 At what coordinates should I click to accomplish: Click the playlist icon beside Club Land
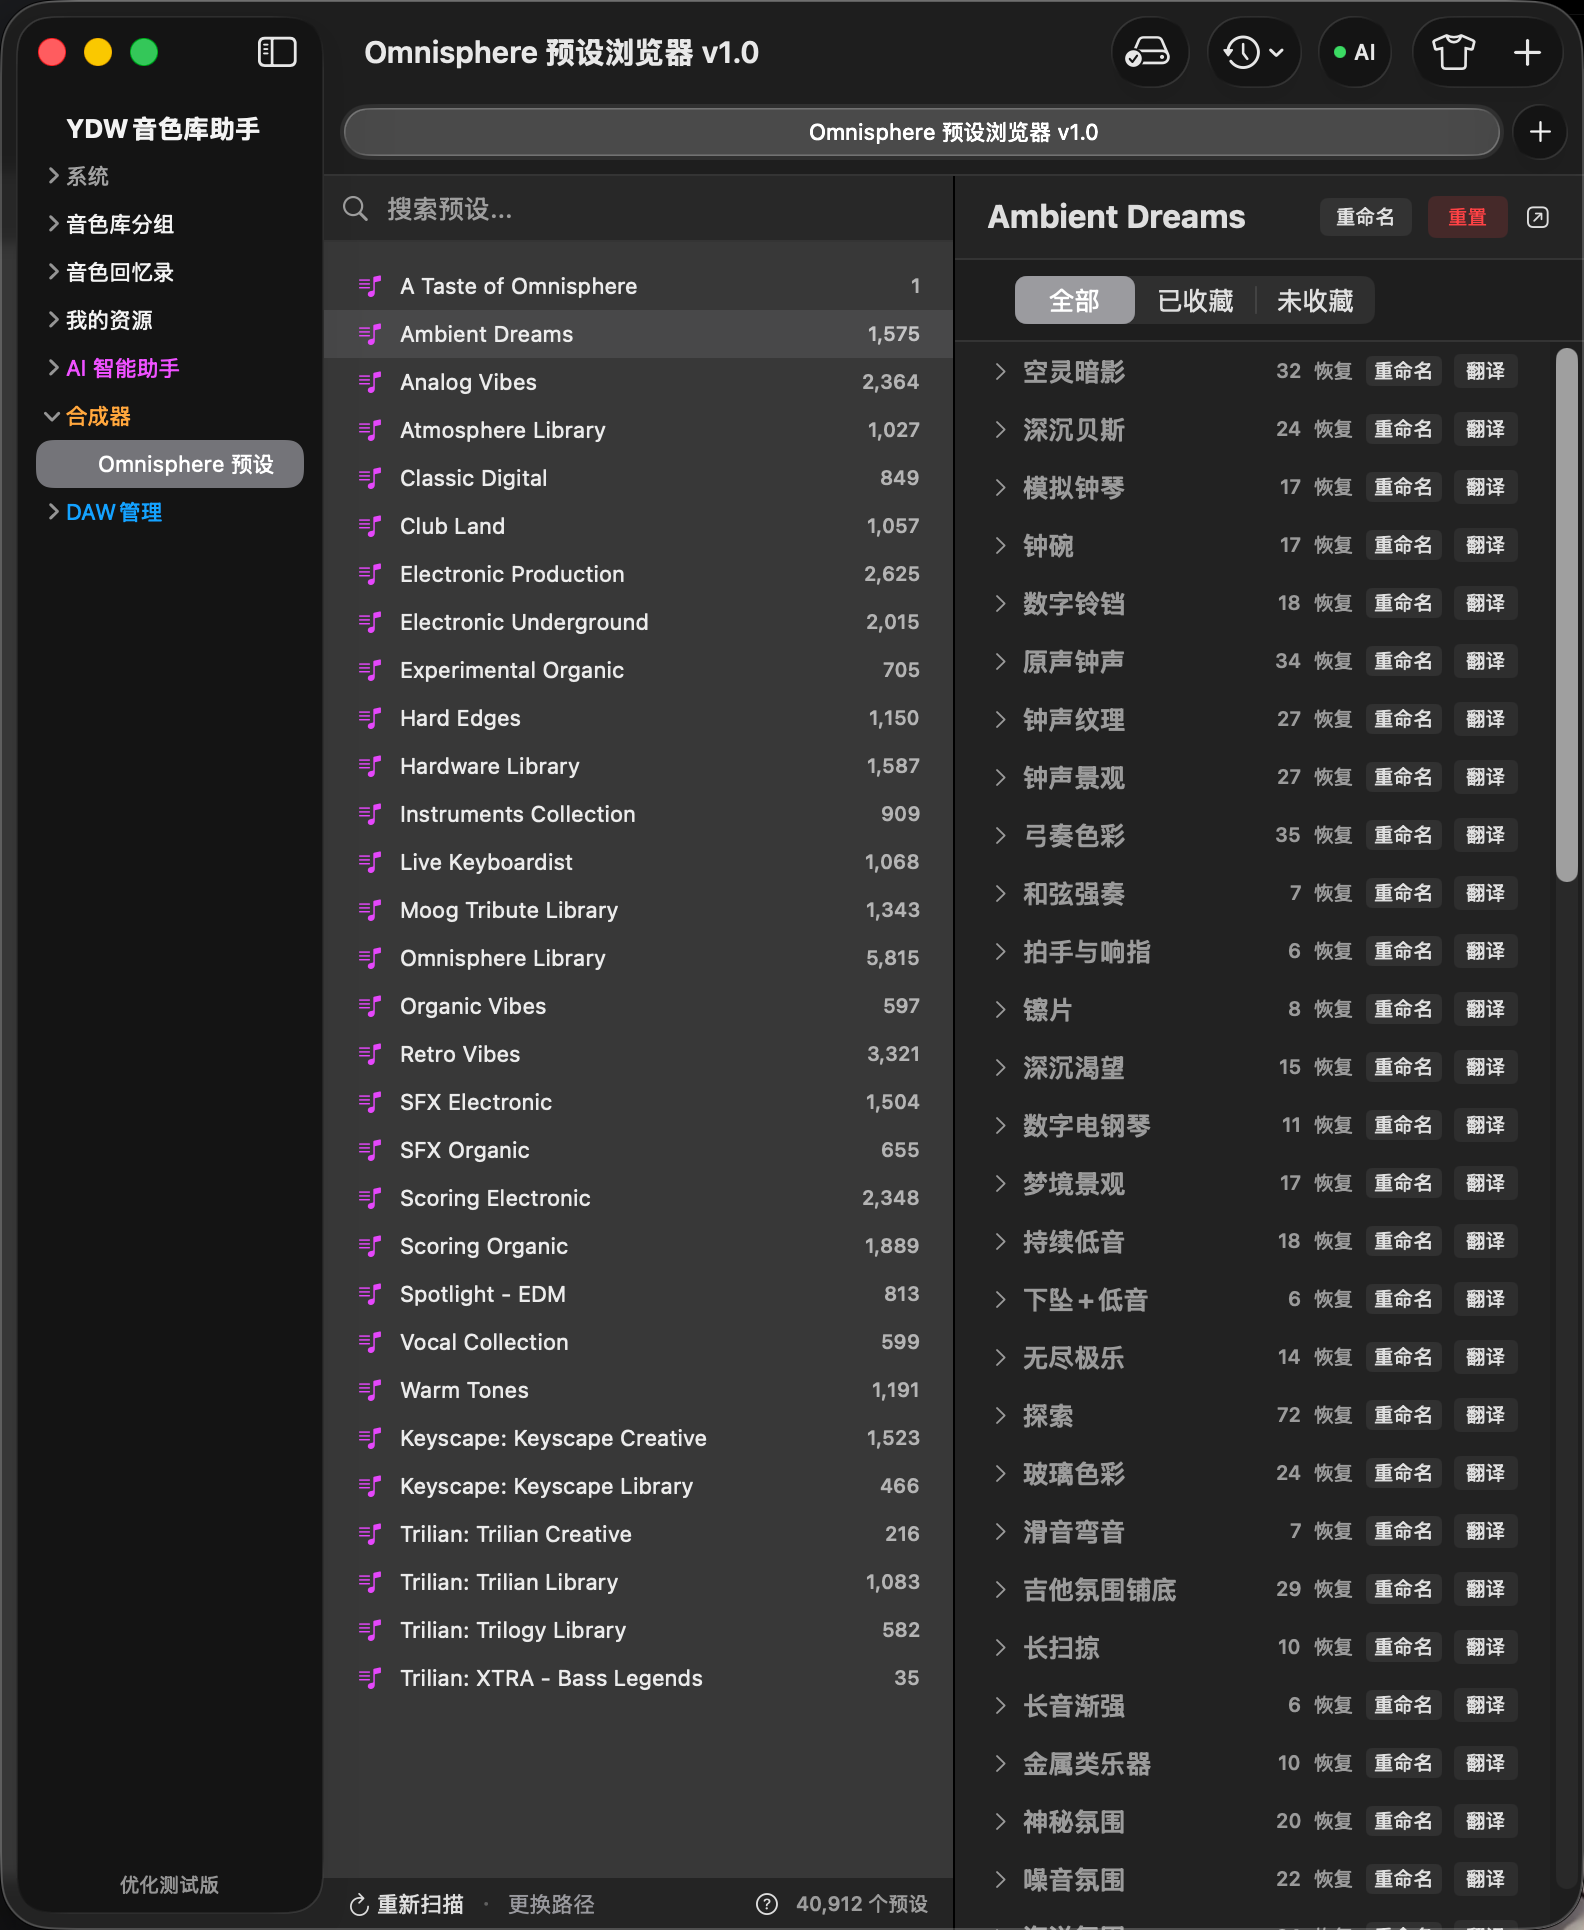click(370, 526)
